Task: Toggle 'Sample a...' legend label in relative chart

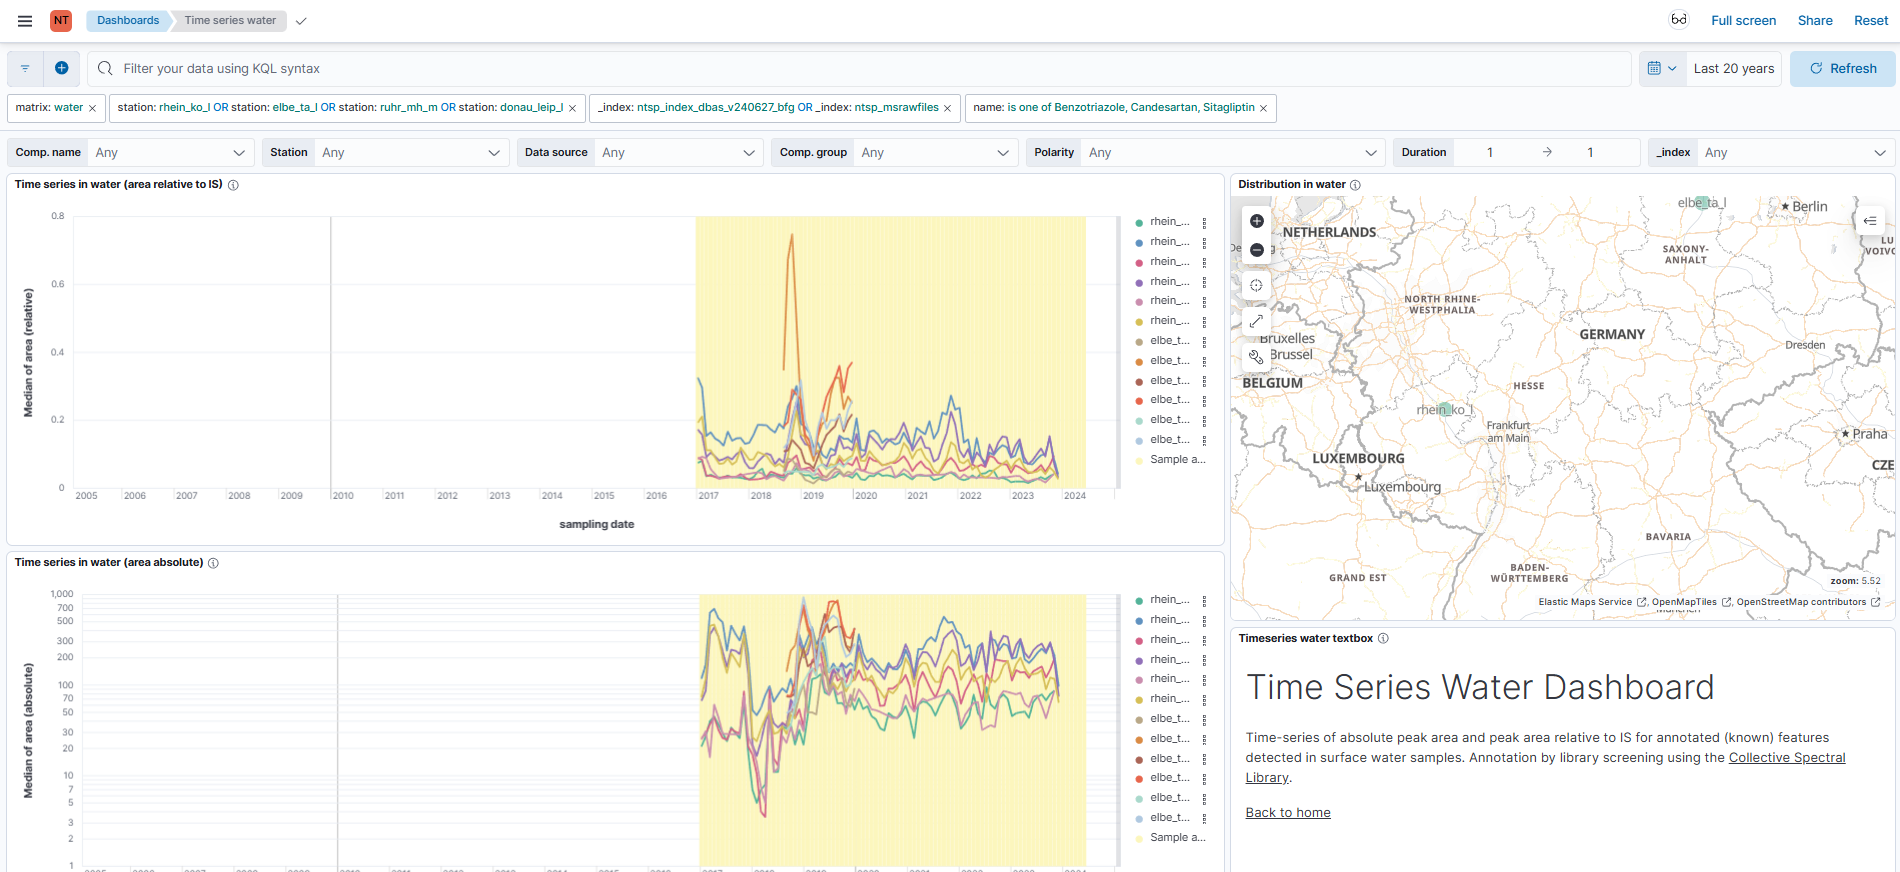Action: click(x=1177, y=460)
